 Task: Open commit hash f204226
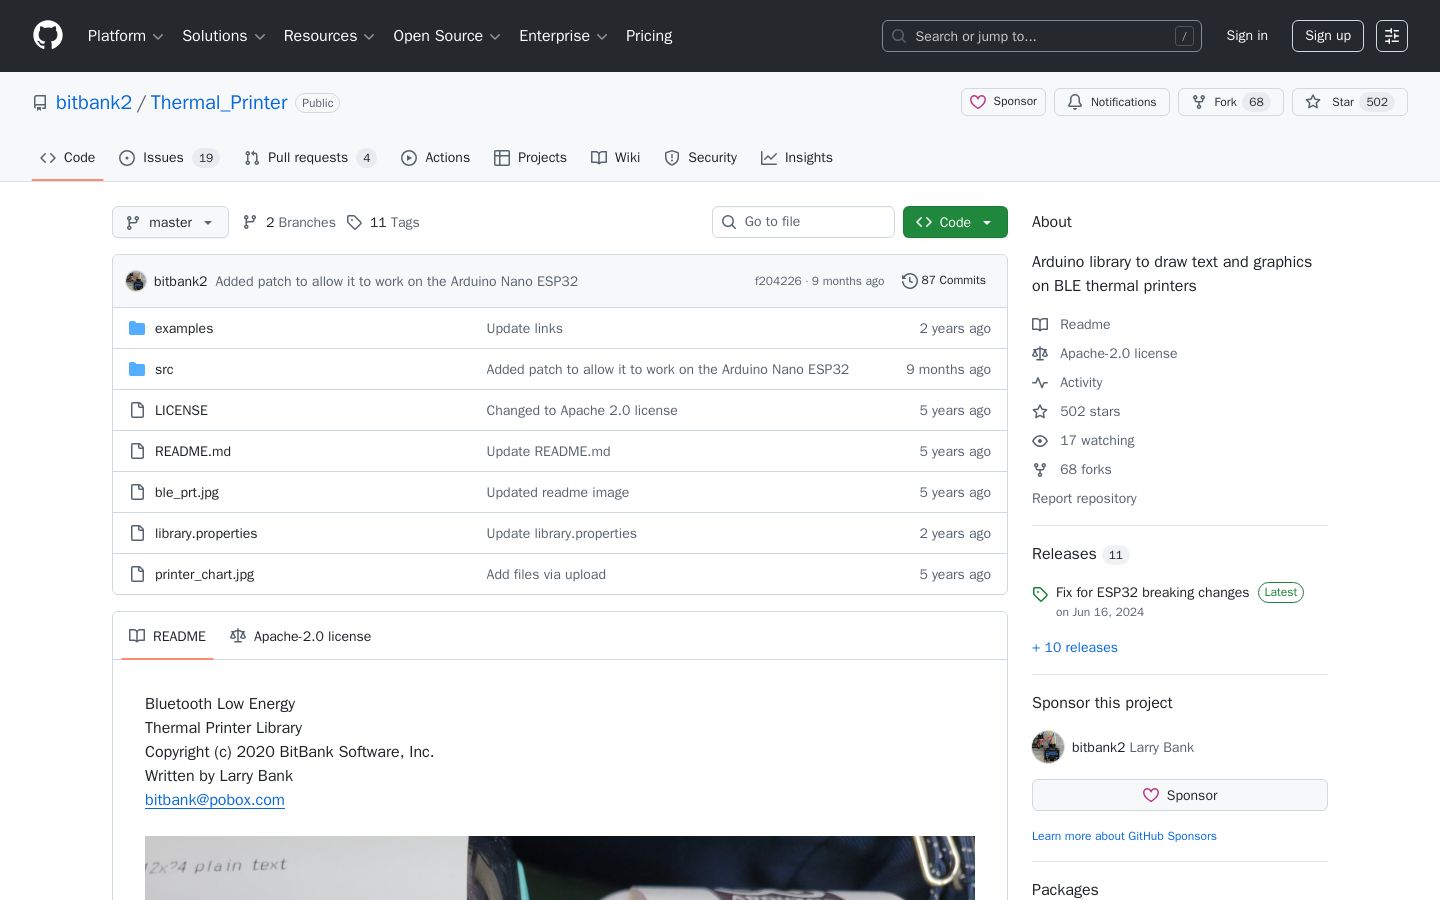[778, 281]
